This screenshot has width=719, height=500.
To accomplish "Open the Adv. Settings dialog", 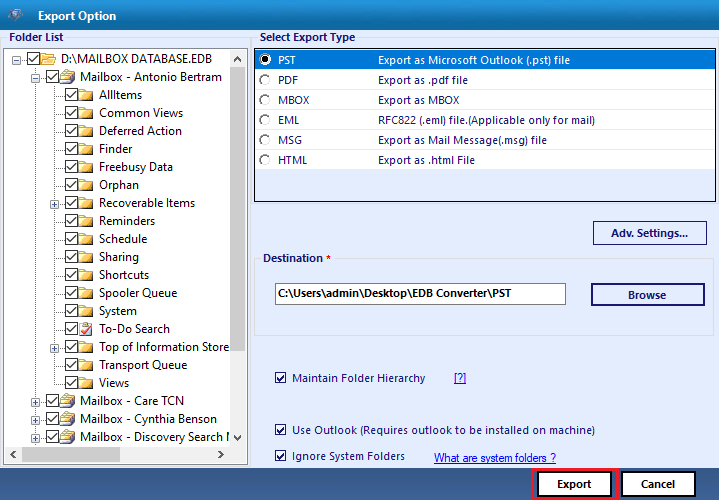I will coord(649,233).
